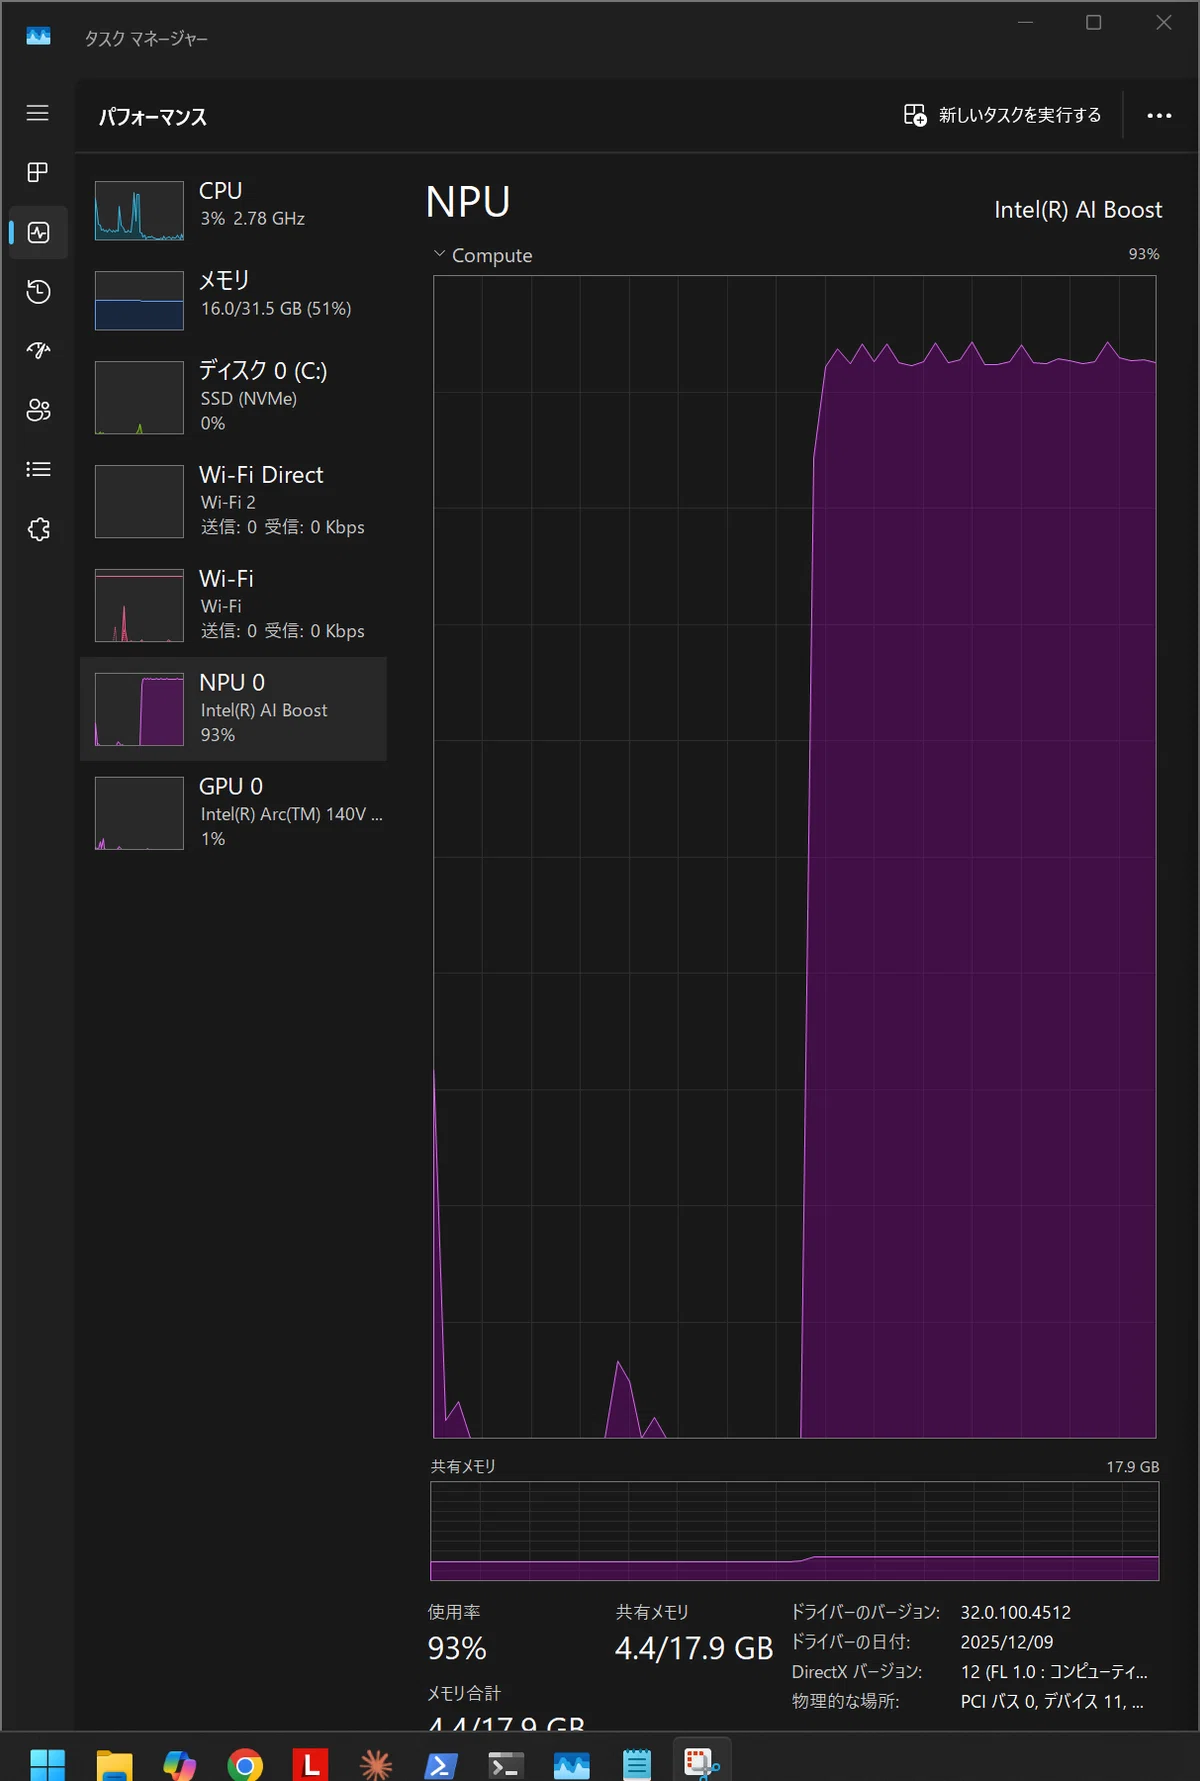This screenshot has width=1200, height=1781.
Task: Open Snipping Tool from taskbar
Action: coord(702,1763)
